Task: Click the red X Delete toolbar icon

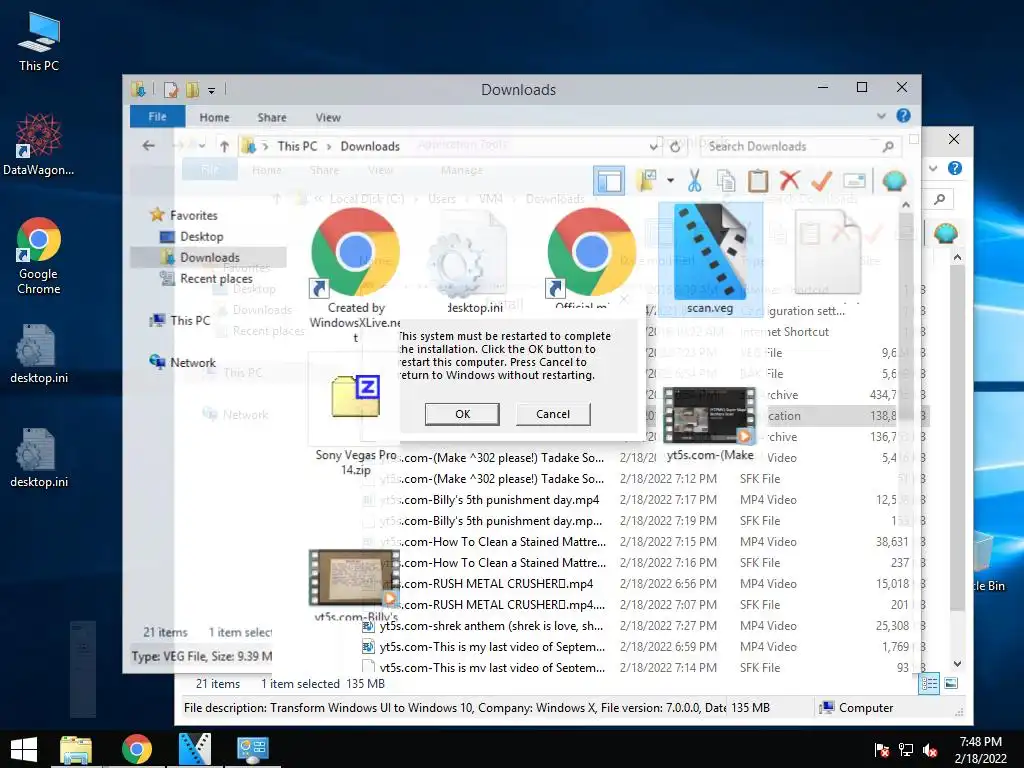Action: coord(790,180)
